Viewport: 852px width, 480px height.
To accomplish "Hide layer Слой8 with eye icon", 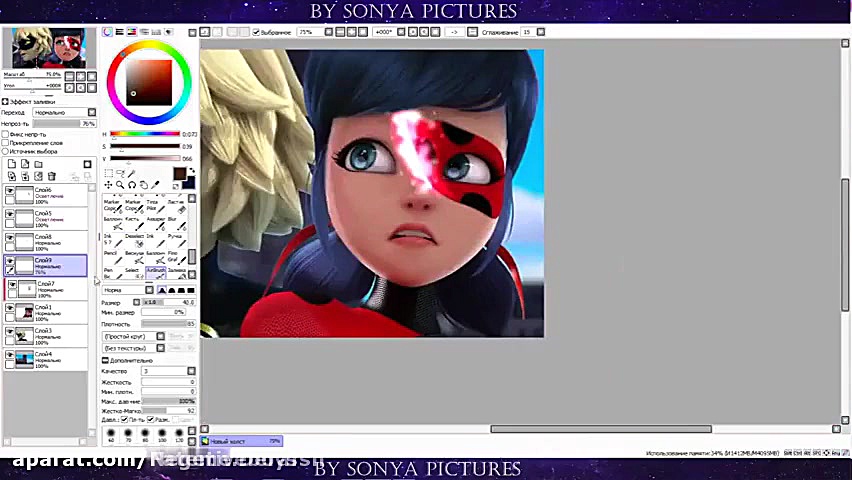I will [x=10, y=238].
